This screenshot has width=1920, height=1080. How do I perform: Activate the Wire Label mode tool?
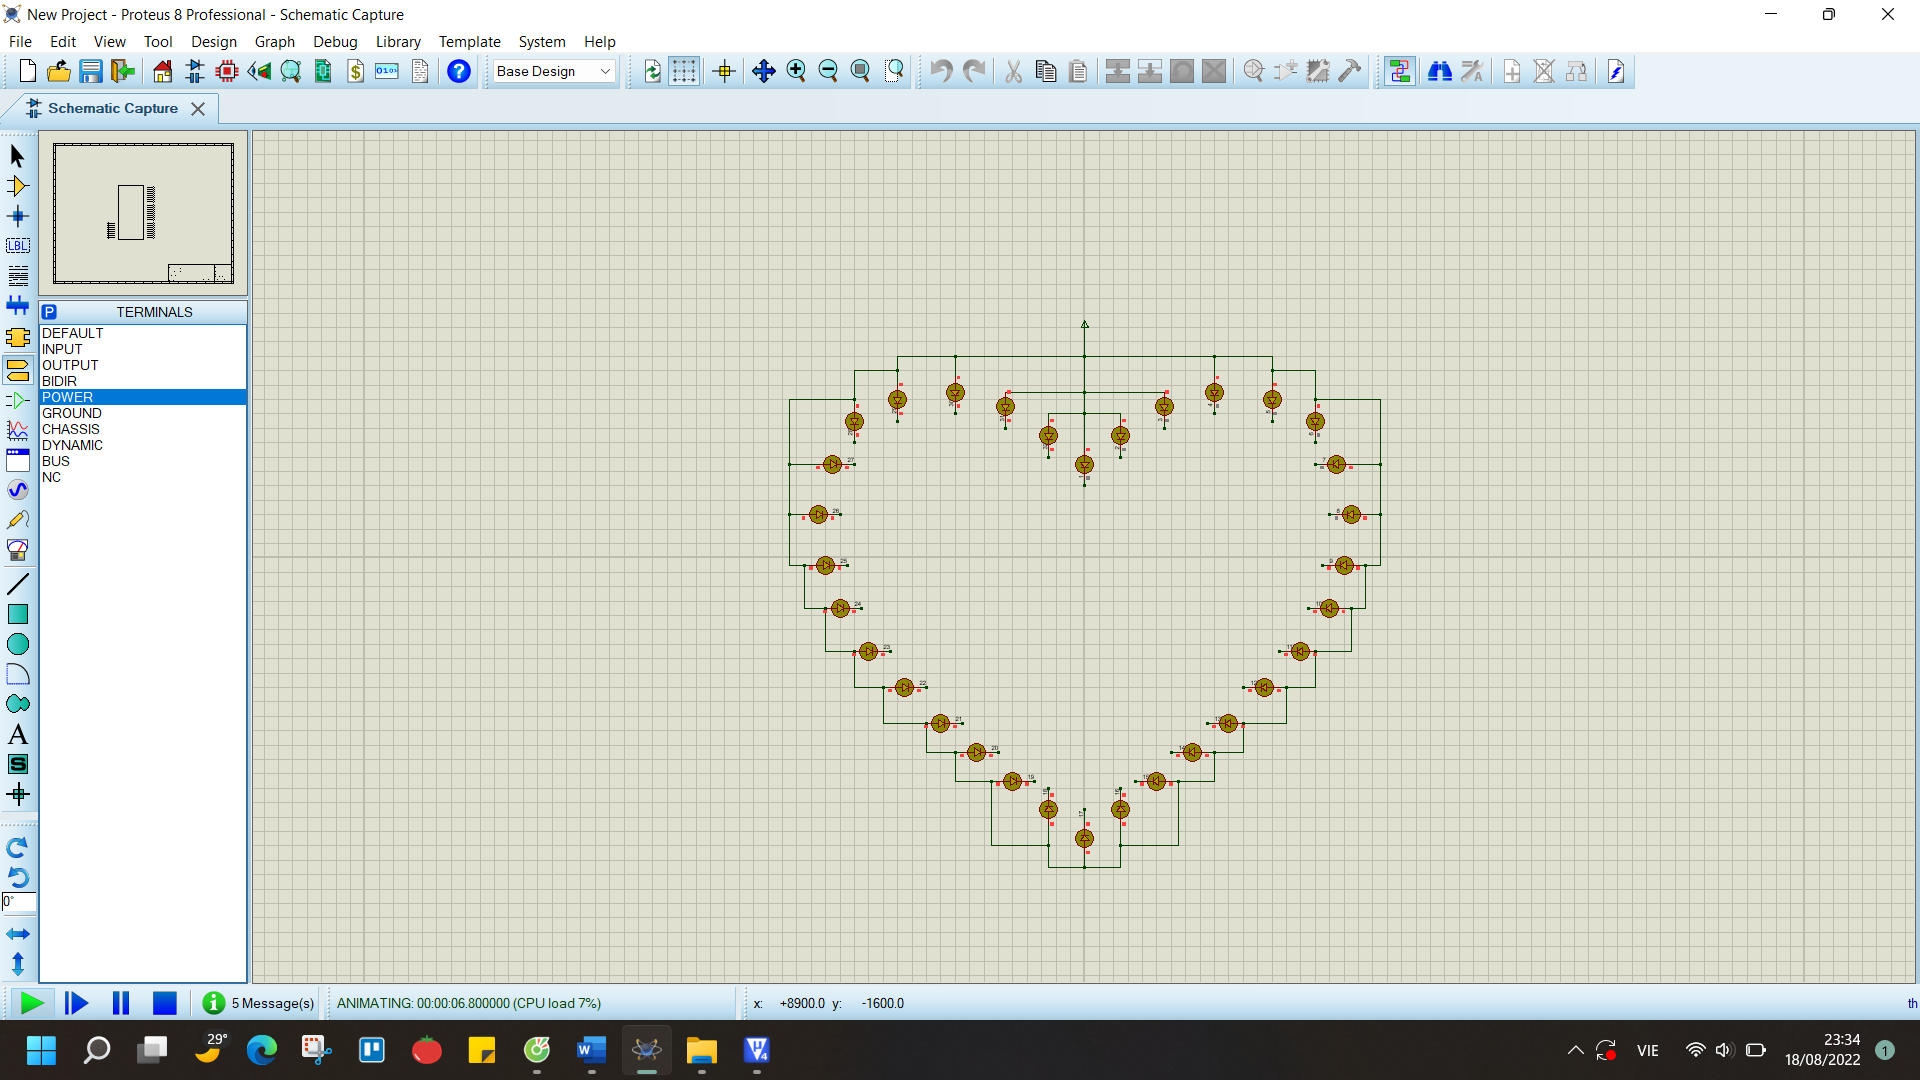(17, 246)
